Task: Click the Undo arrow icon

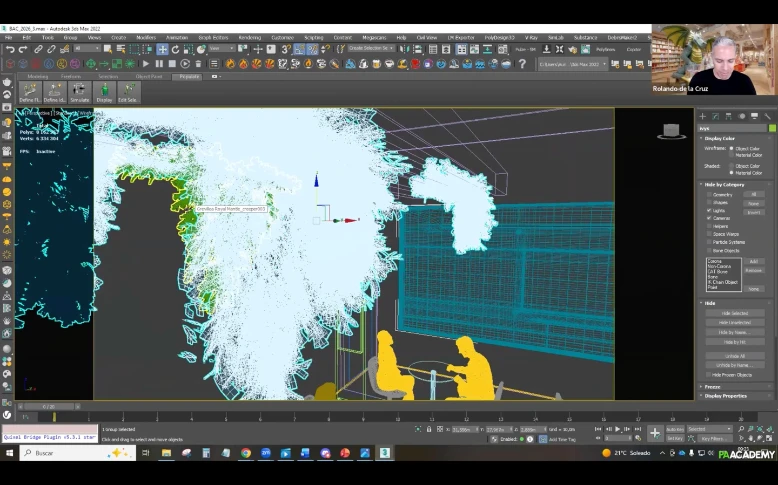Action: [10, 49]
